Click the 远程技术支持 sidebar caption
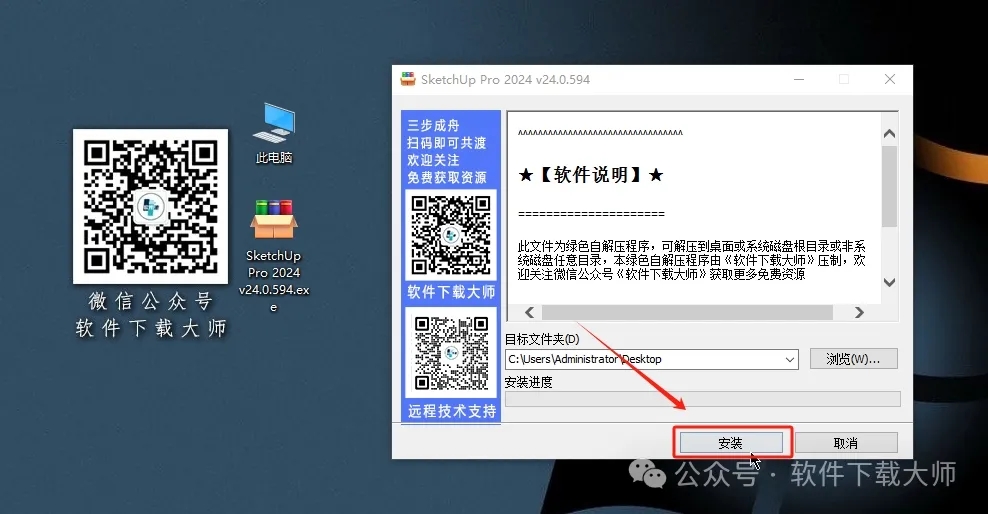The height and width of the screenshot is (514, 988). click(x=452, y=411)
